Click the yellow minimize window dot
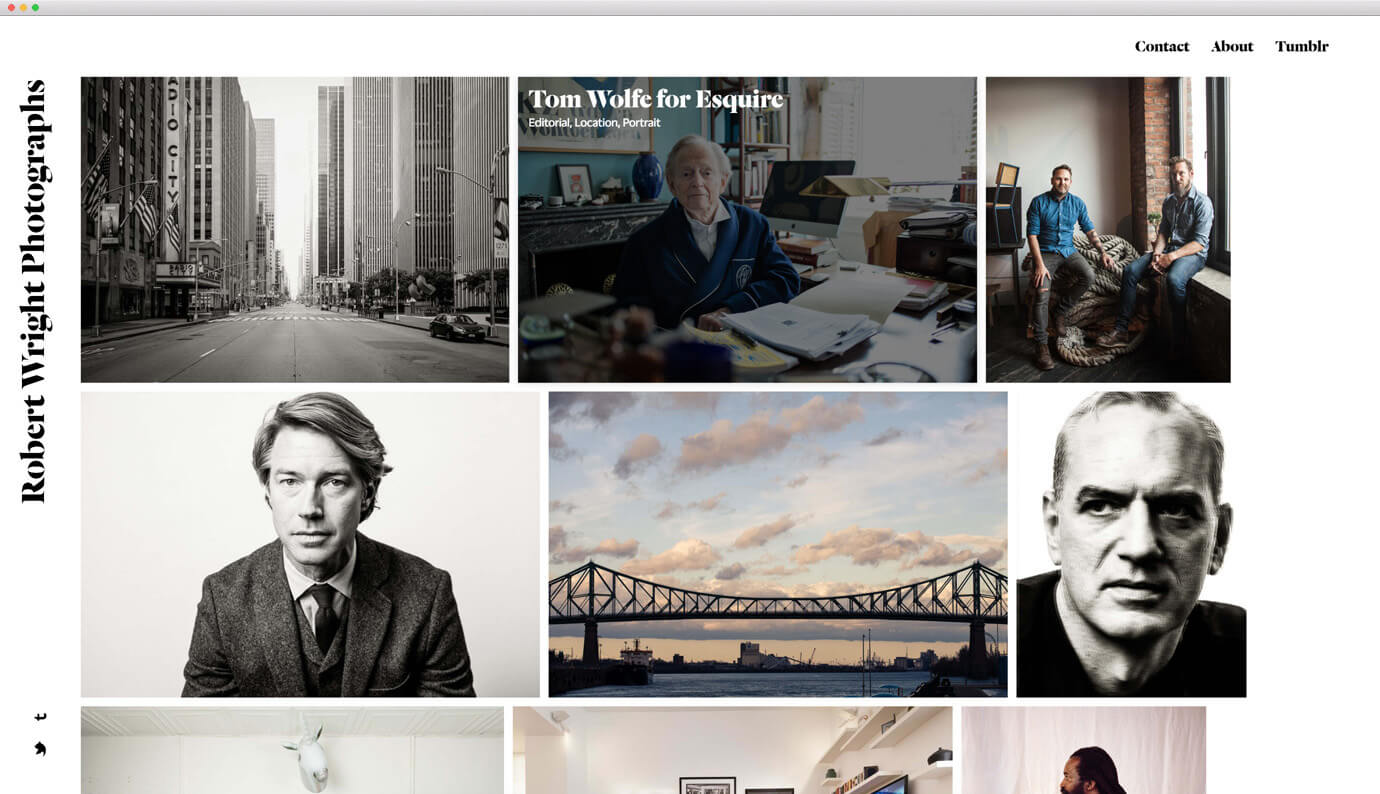 click(x=23, y=7)
